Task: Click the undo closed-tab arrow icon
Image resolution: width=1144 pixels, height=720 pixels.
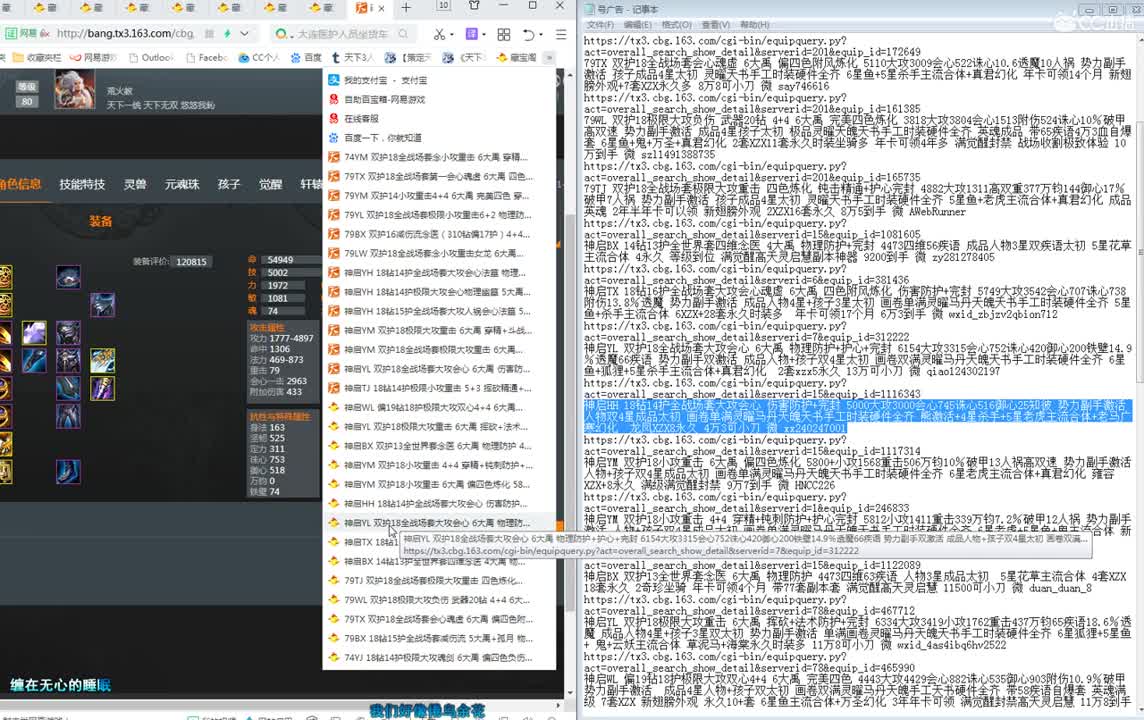Action: (x=529, y=34)
